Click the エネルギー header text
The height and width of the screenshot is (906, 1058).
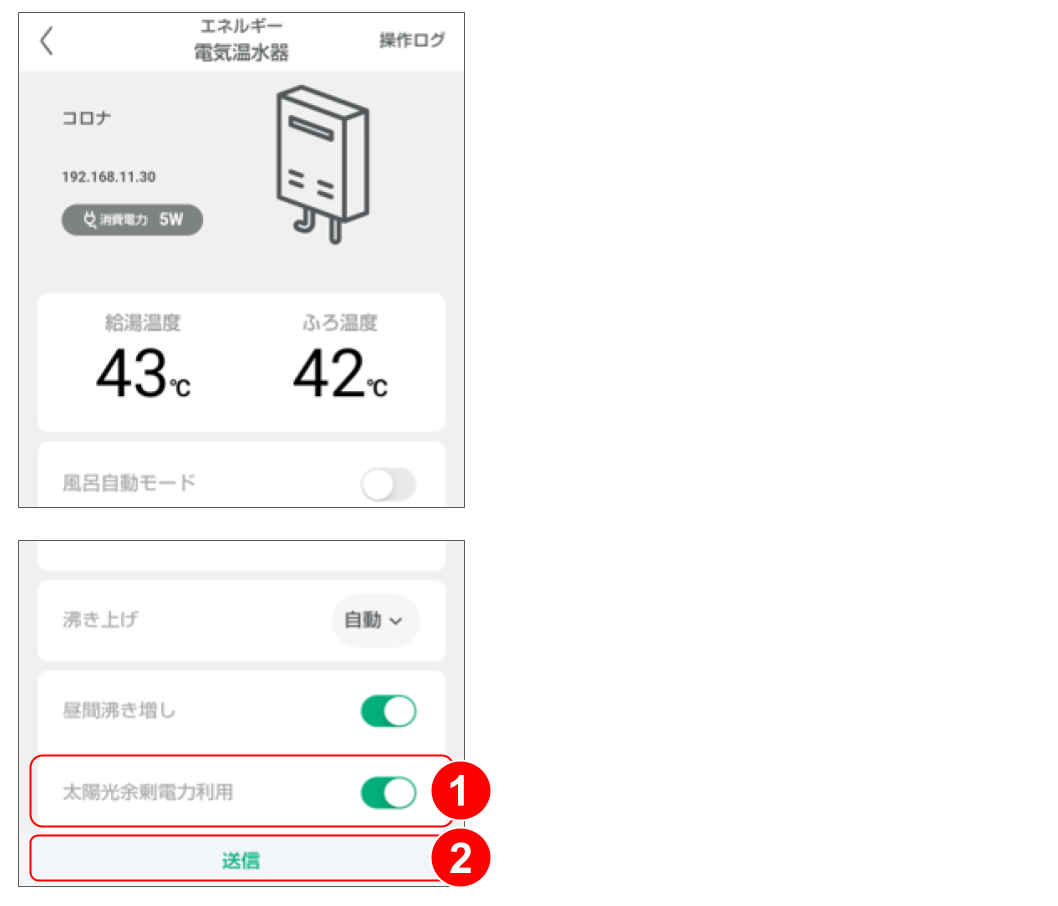(x=241, y=28)
